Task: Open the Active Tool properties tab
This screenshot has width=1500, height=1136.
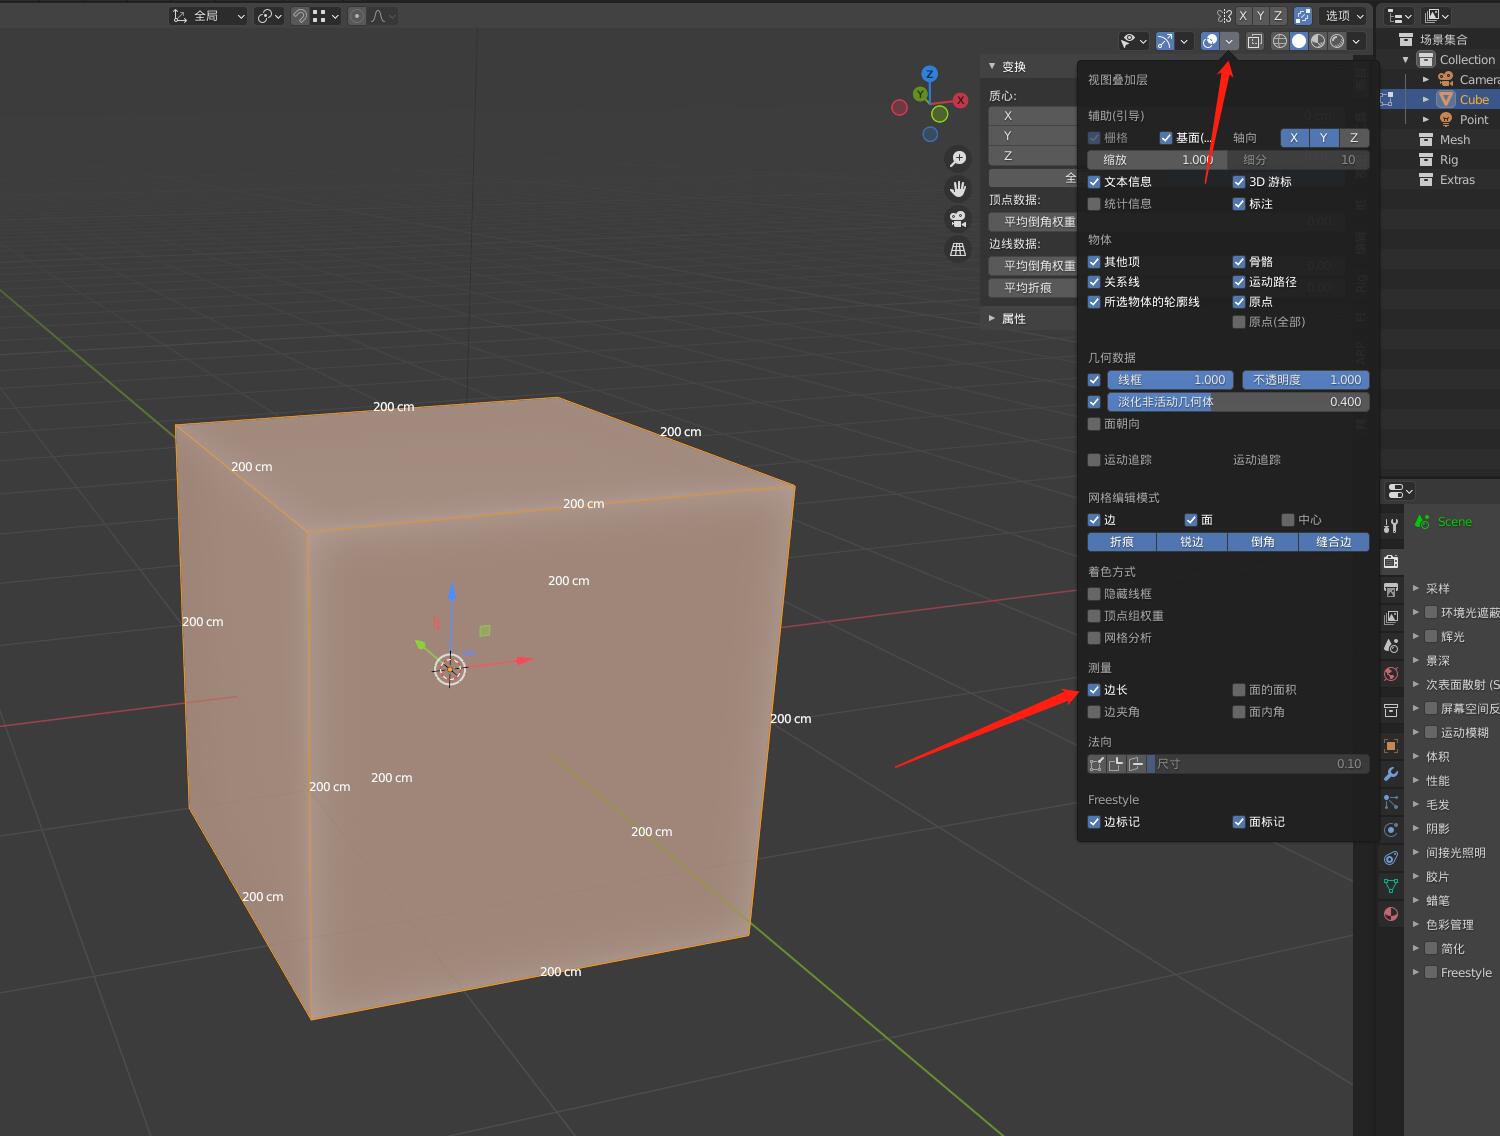Action: click(1391, 526)
